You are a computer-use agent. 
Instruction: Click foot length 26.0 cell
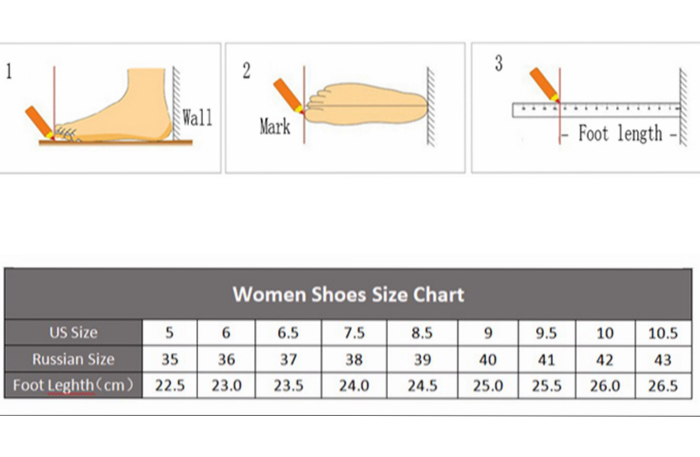(x=607, y=385)
